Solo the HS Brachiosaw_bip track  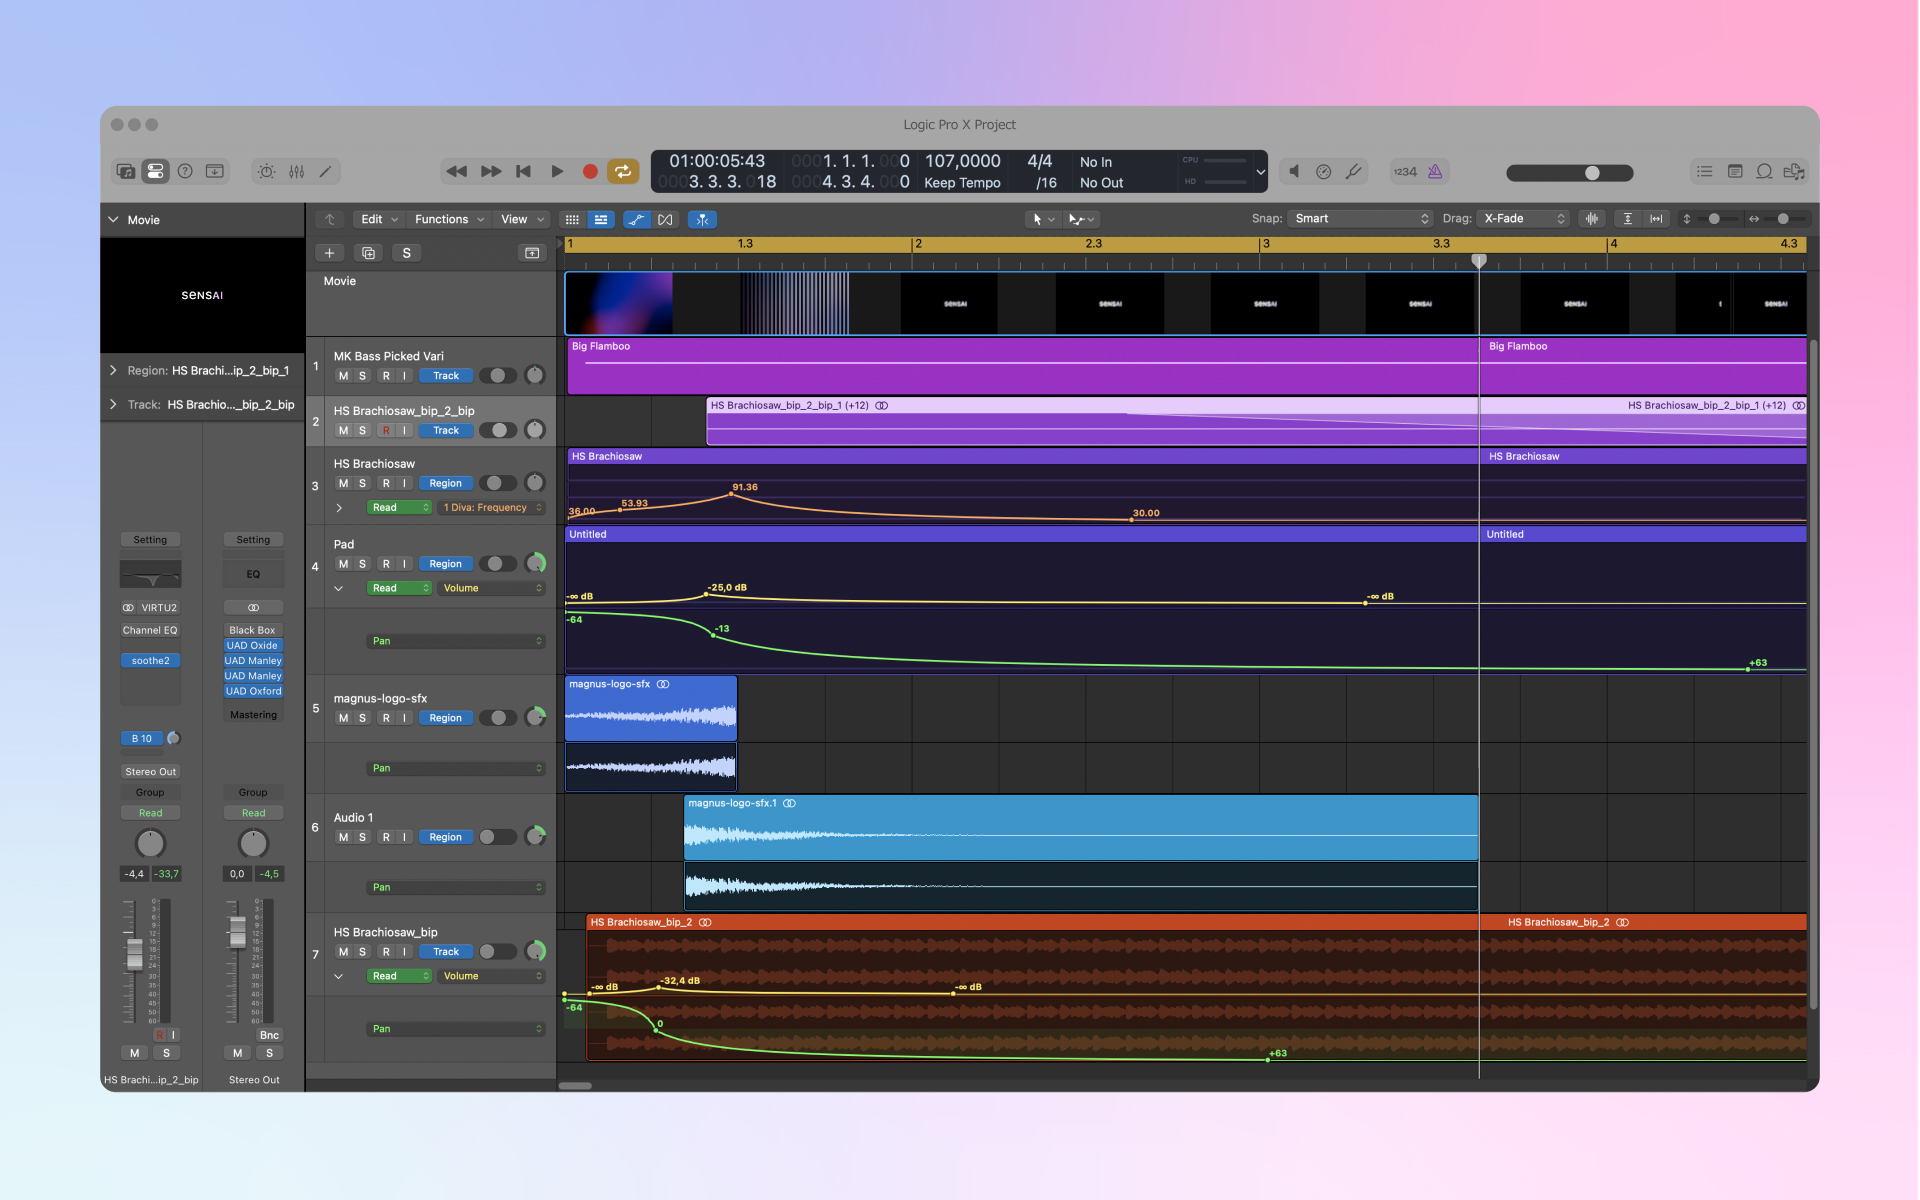[x=362, y=952]
